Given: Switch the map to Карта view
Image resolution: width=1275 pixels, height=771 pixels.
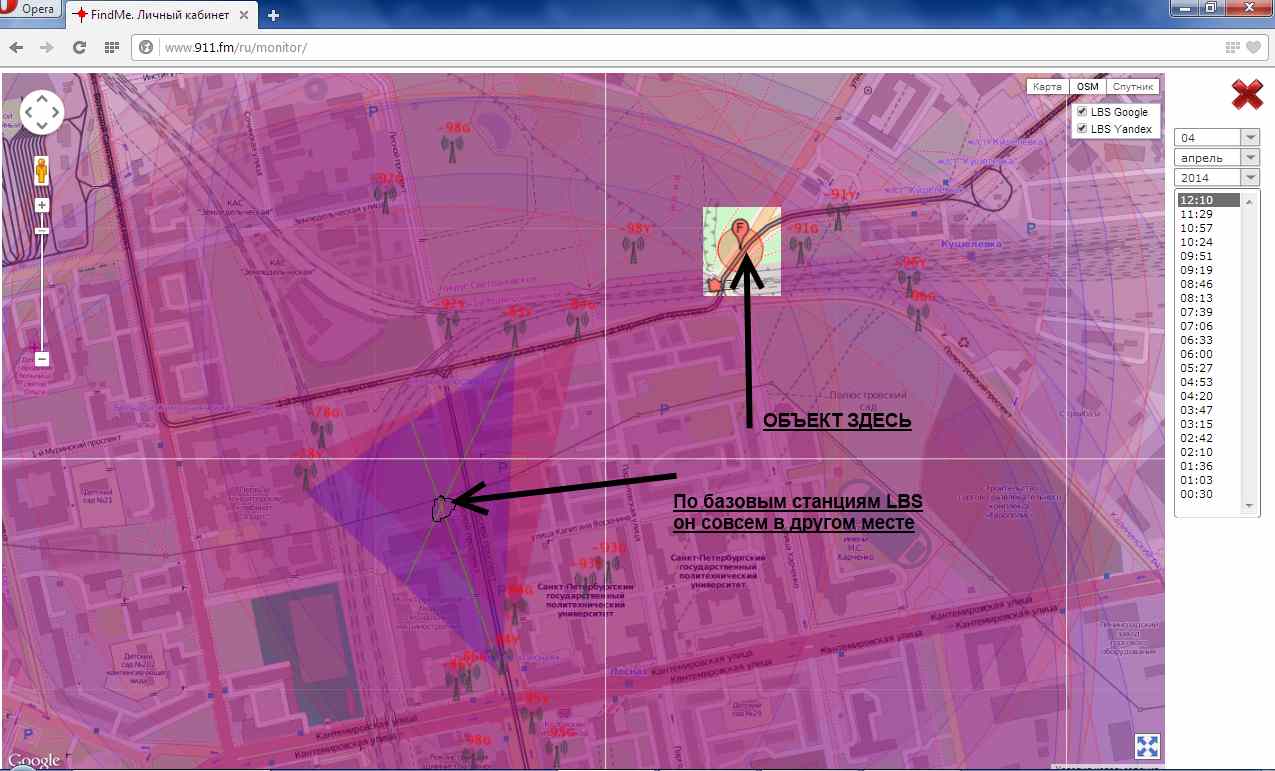Looking at the screenshot, I should (1047, 87).
